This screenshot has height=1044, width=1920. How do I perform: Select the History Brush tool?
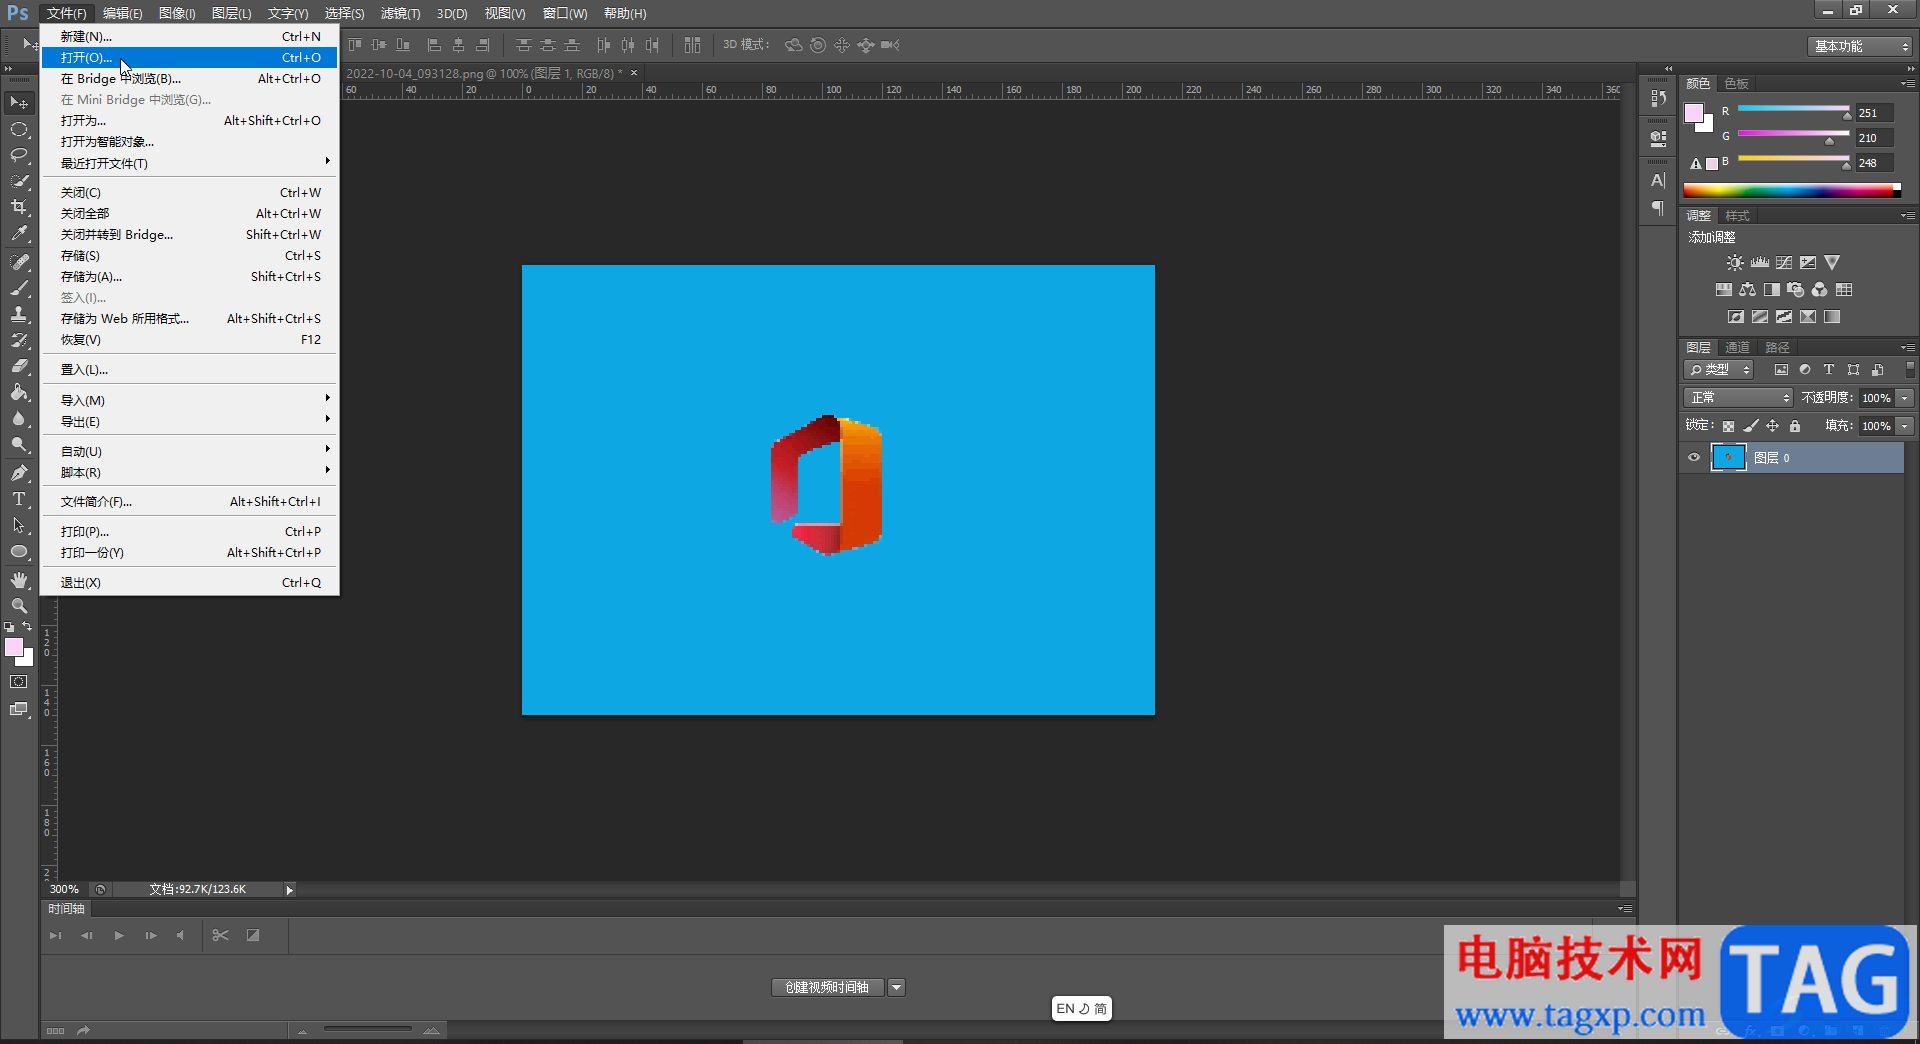coord(19,340)
